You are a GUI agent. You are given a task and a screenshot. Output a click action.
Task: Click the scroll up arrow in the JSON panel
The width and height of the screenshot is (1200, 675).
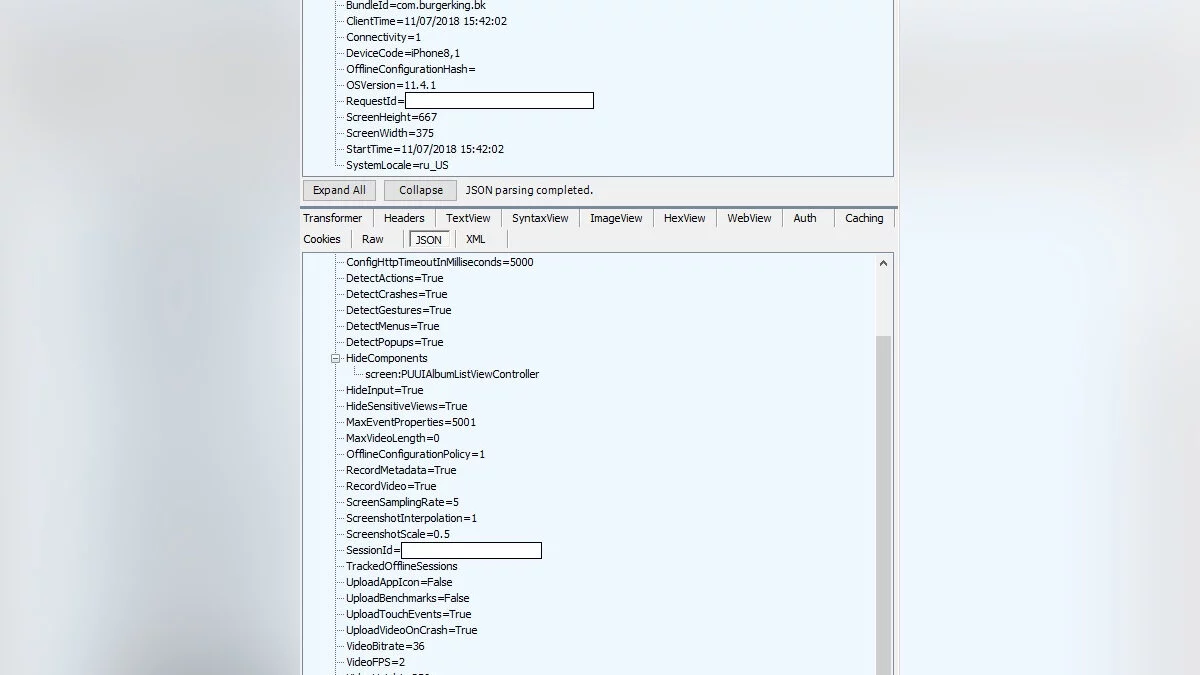[x=883, y=263]
